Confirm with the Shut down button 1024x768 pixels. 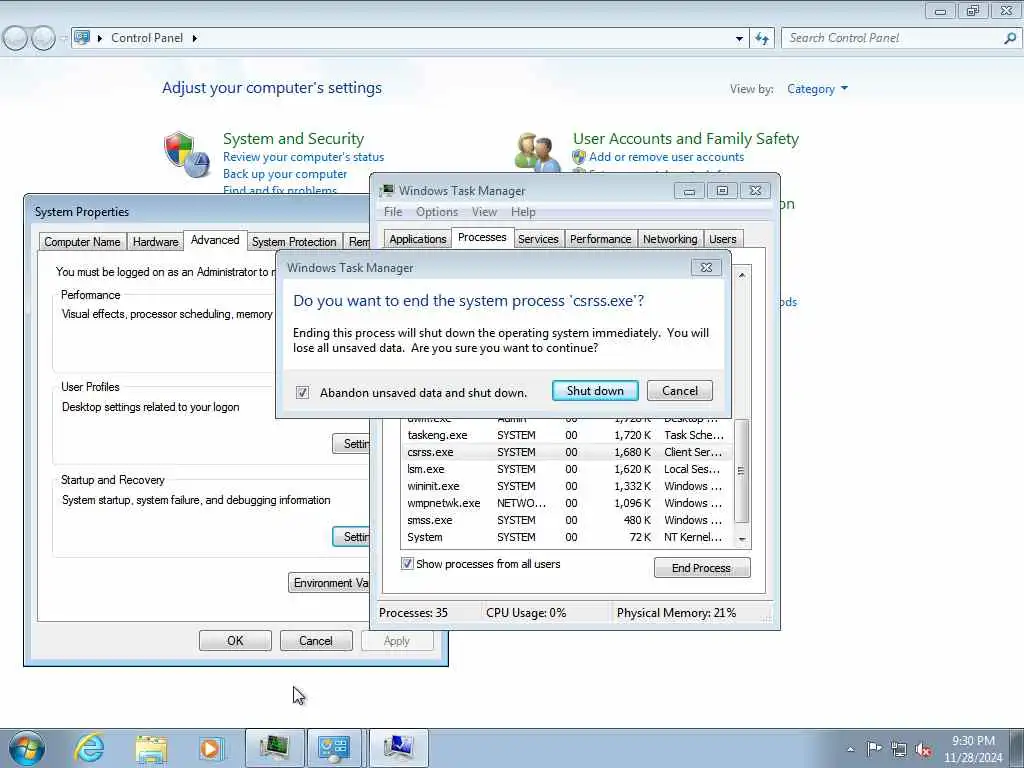(x=595, y=391)
